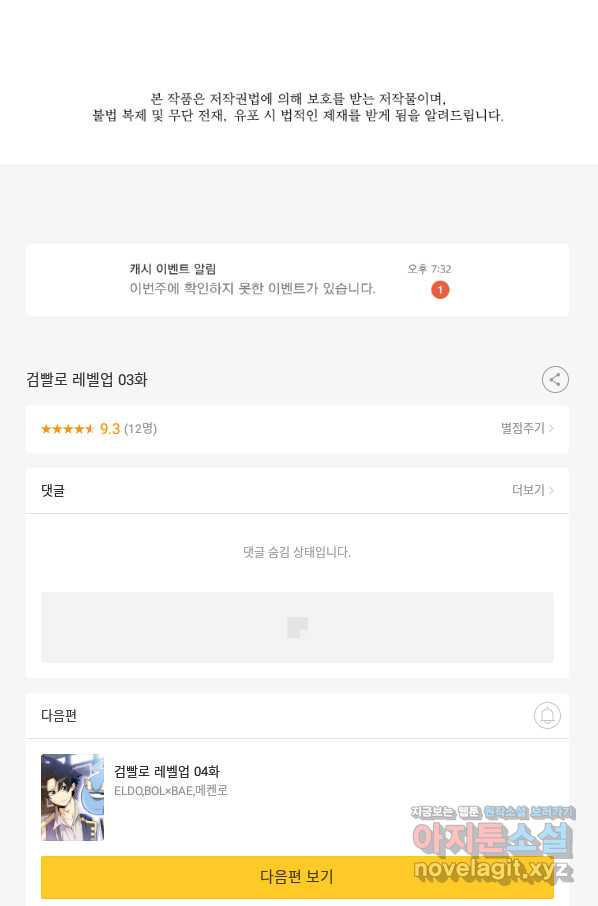
Task: Tap the share icon beside episode title
Action: 555,380
